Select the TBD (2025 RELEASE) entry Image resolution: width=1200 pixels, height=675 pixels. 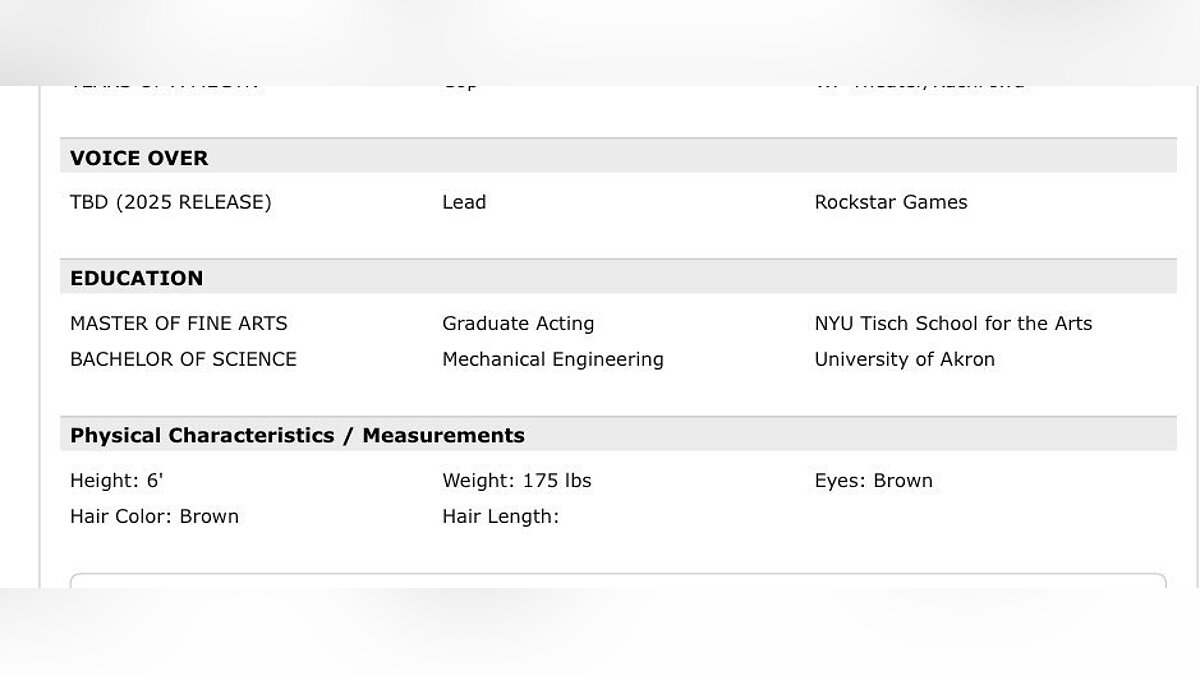click(170, 202)
